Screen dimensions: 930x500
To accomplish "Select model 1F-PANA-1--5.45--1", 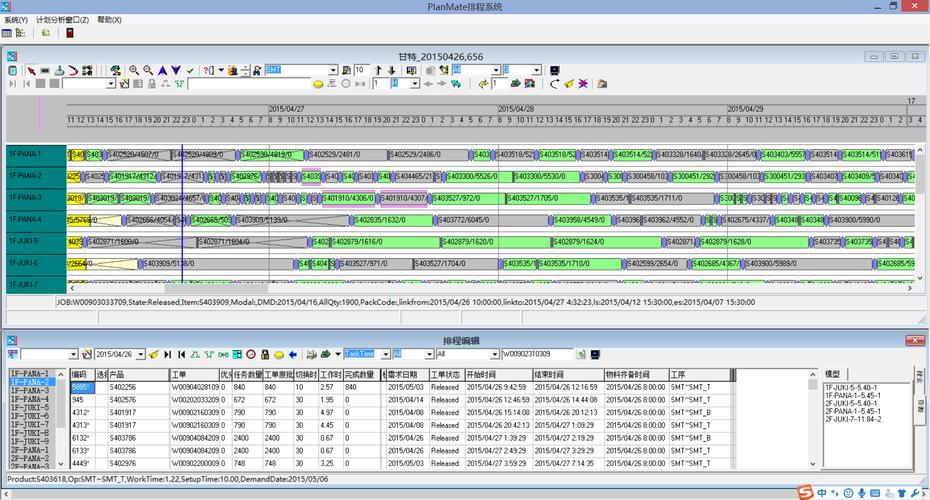I will (x=852, y=395).
